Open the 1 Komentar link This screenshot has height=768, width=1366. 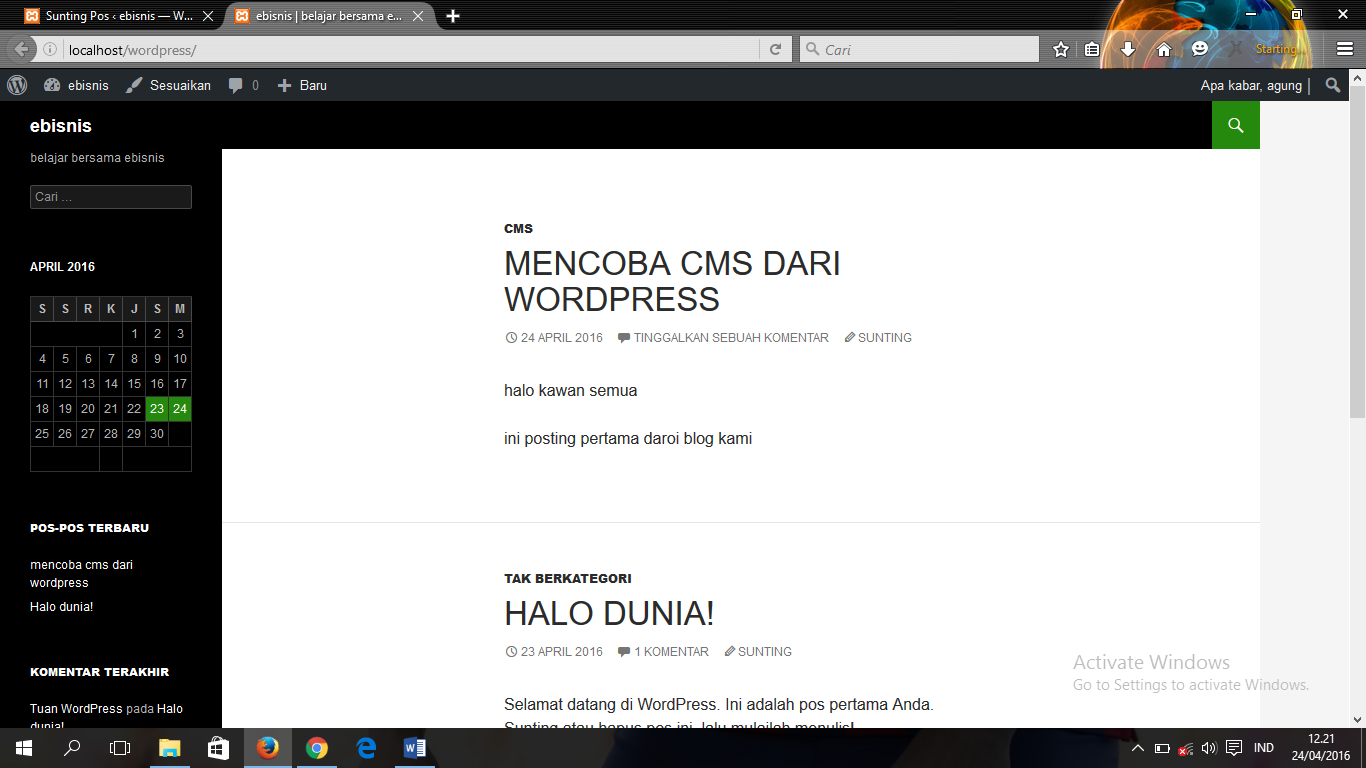point(663,652)
